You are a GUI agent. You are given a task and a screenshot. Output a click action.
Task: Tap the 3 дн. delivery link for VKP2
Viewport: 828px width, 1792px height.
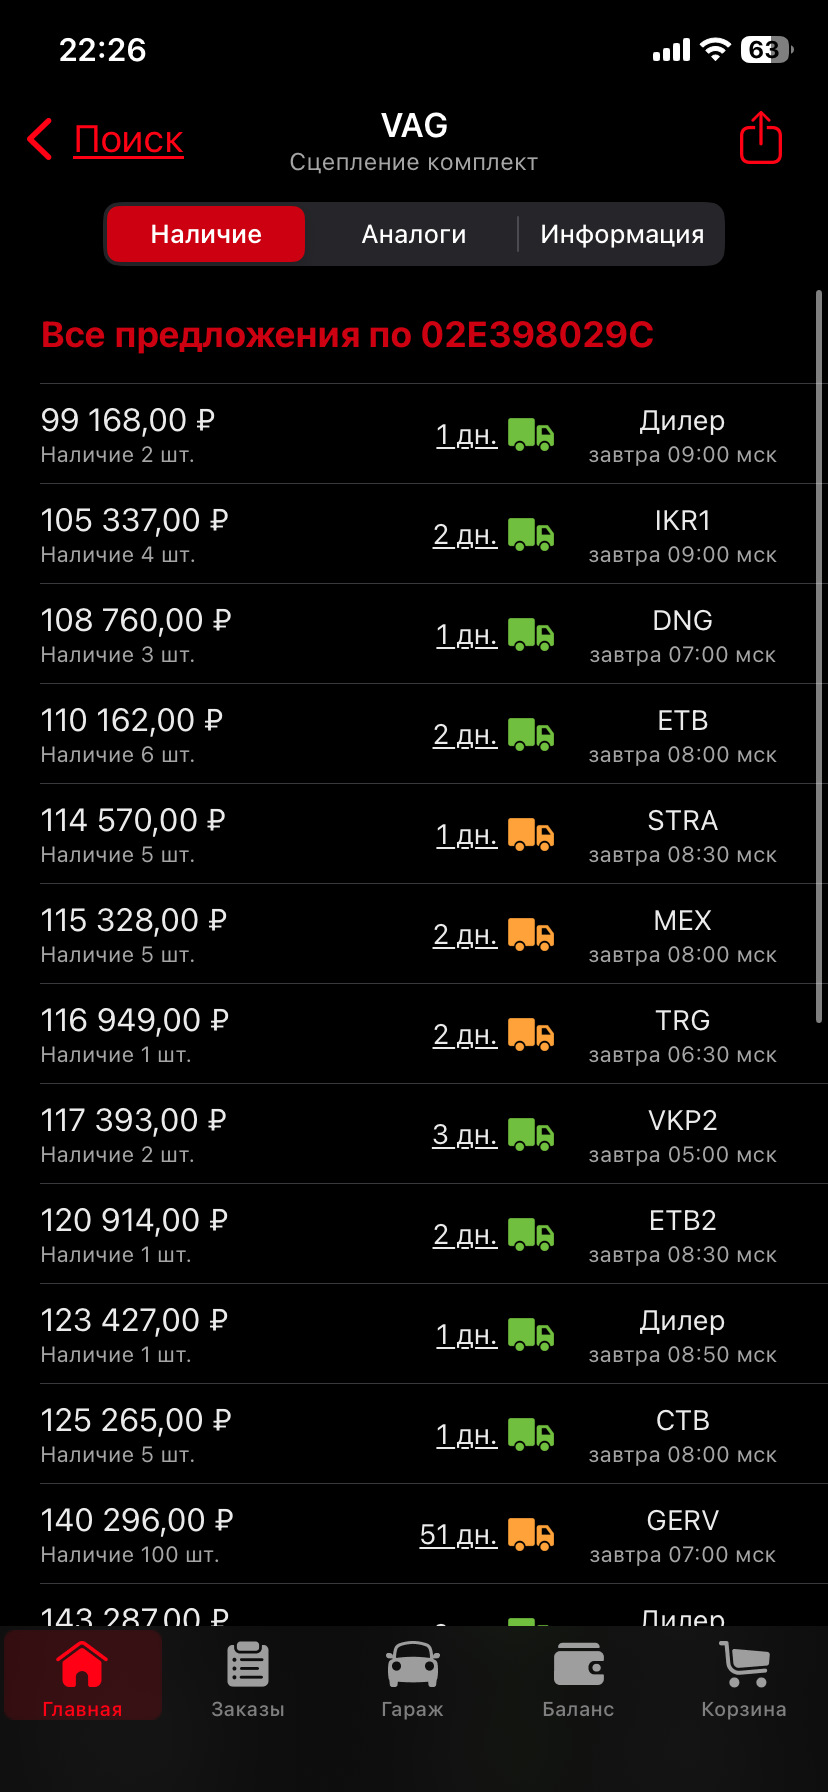[x=465, y=1135]
